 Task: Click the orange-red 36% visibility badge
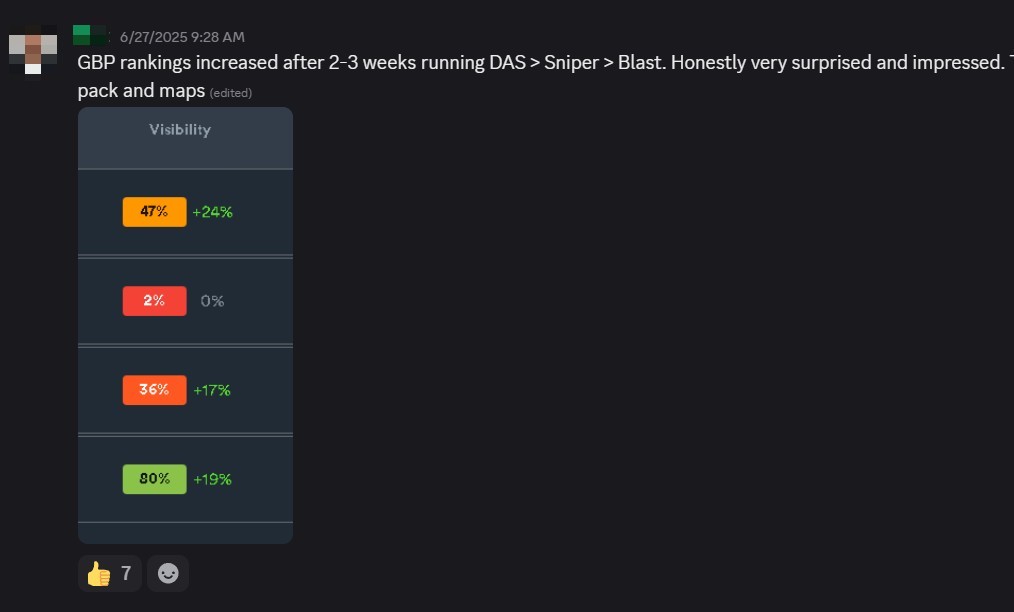[154, 390]
